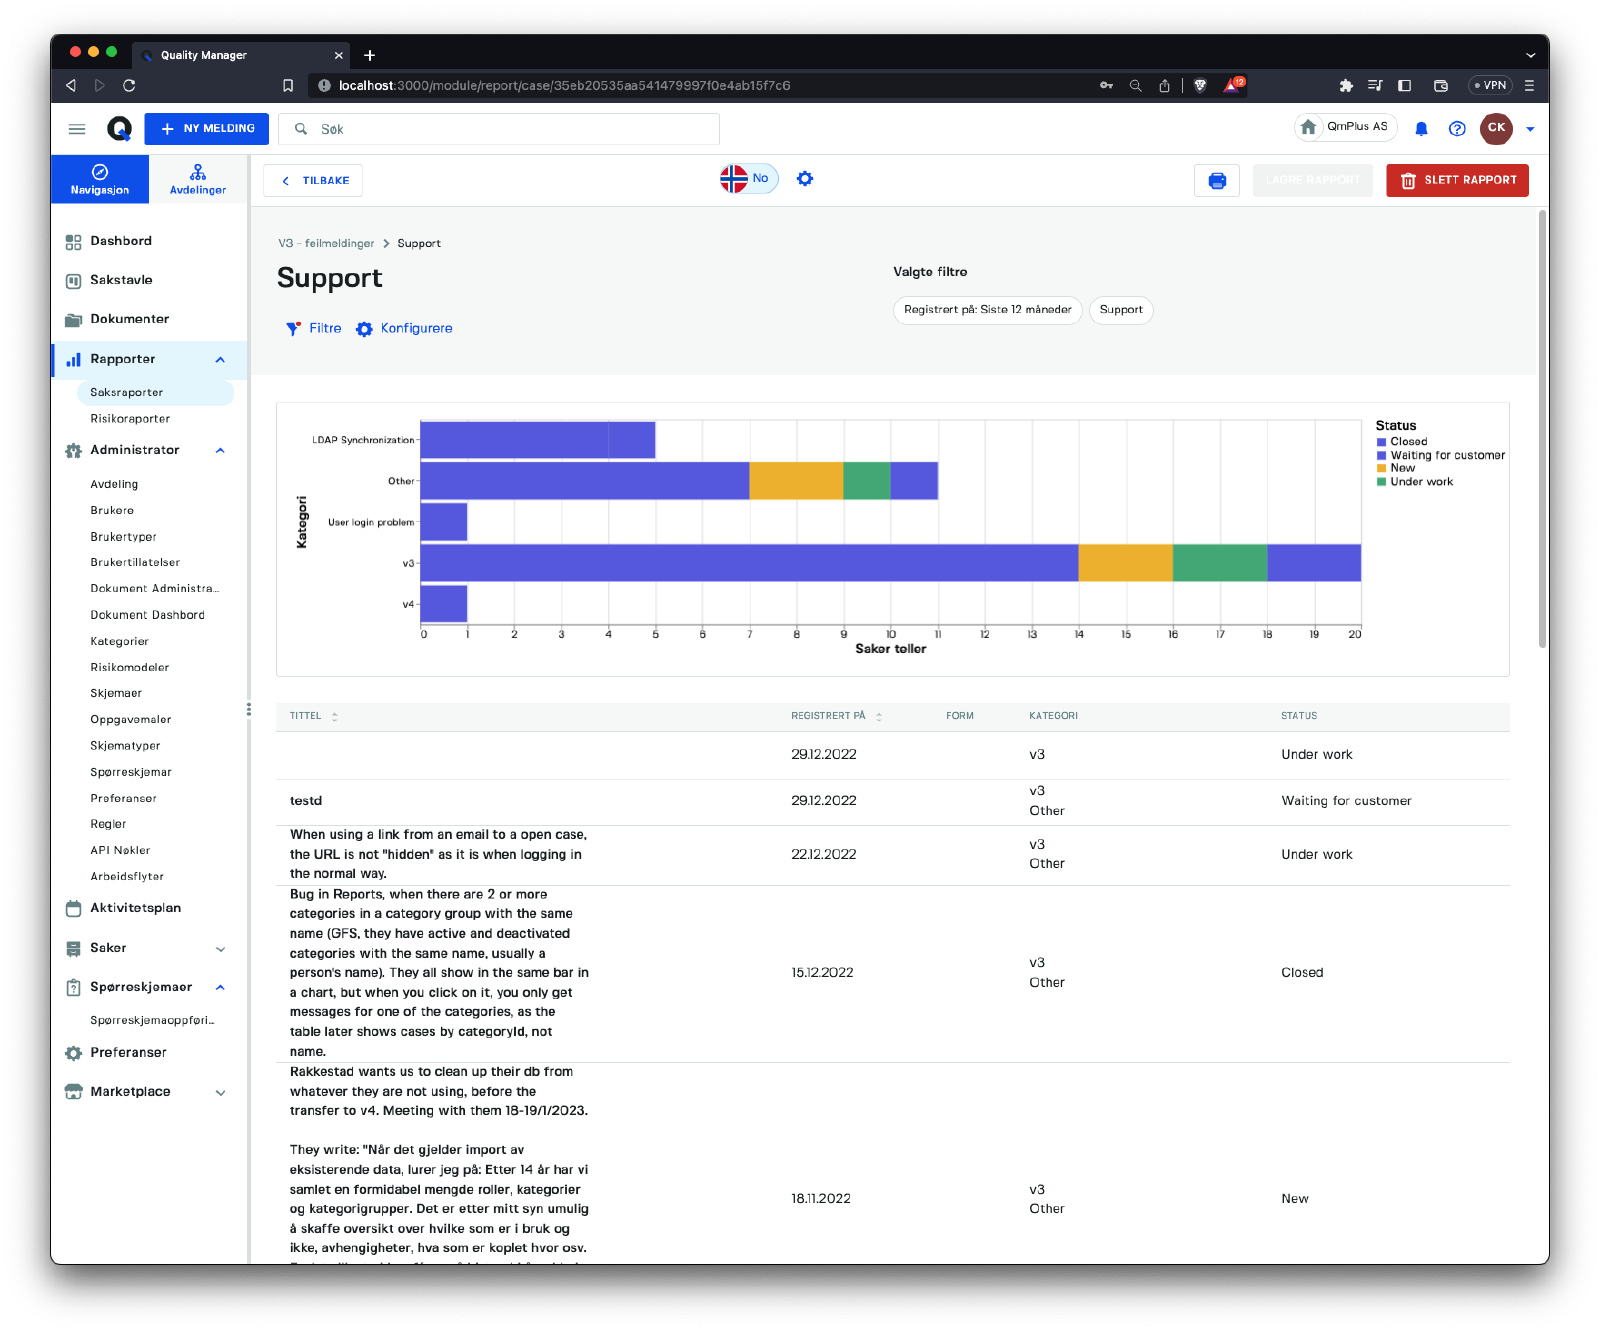Open the Filtre funnel option
The width and height of the screenshot is (1600, 1331).
[x=314, y=329]
